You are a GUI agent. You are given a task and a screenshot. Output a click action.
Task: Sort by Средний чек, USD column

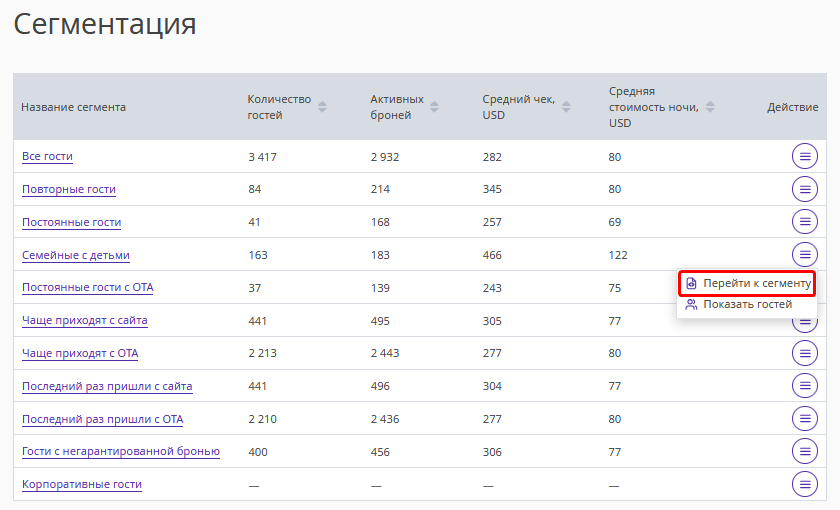click(x=565, y=107)
